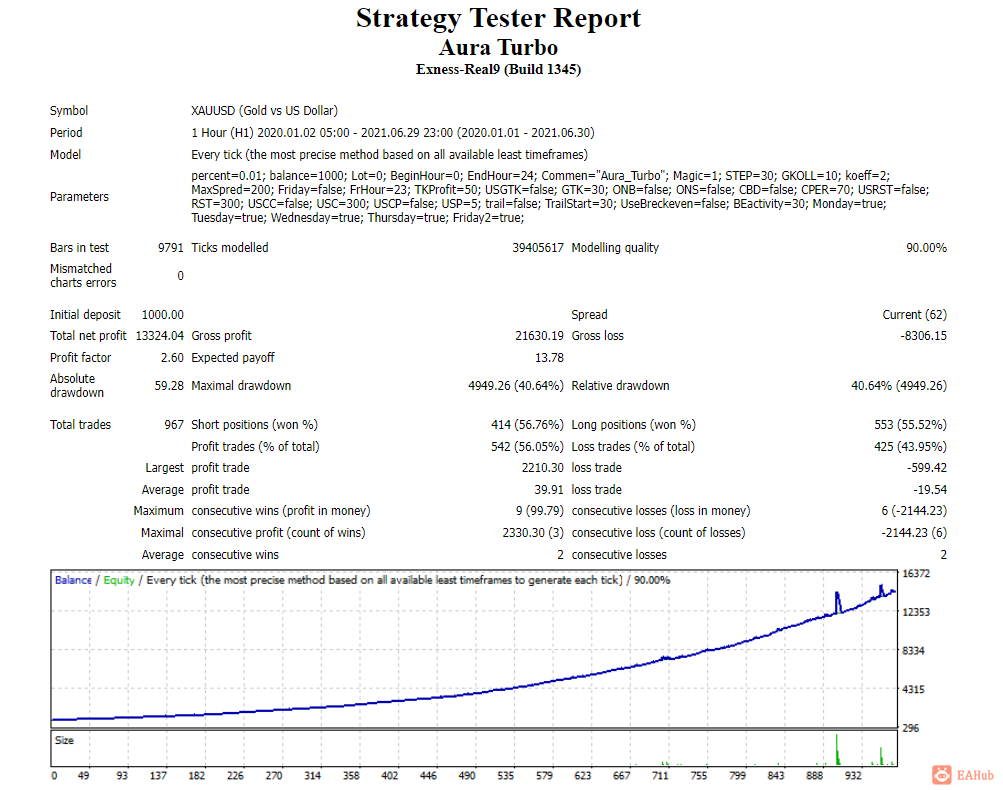Screen dimensions: 1003x790
Task: Select consecutive losses value 6 (-2144.23)
Action: coord(914,510)
